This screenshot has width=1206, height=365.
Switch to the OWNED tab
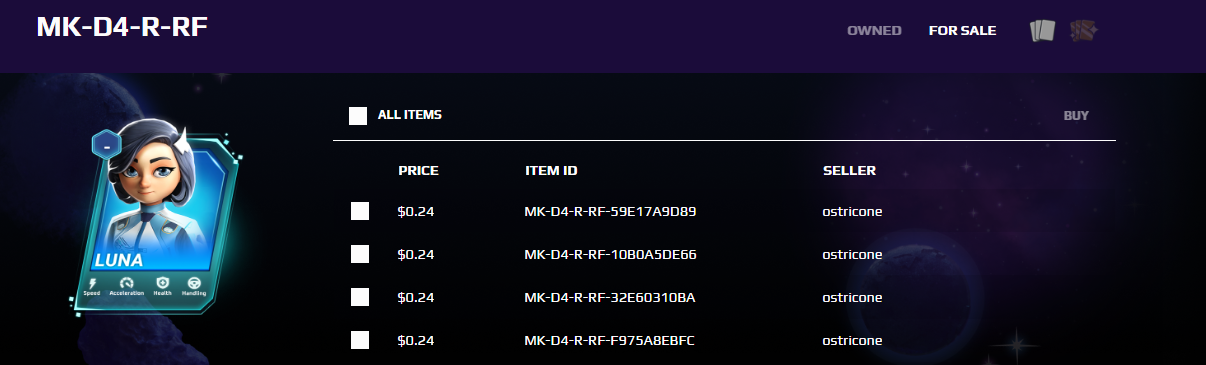[874, 30]
